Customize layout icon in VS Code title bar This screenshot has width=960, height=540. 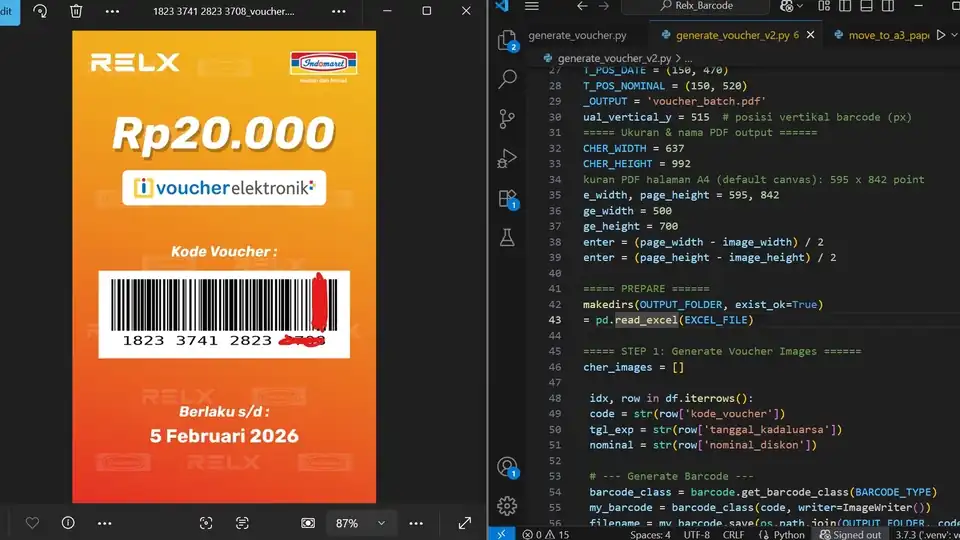pos(824,6)
